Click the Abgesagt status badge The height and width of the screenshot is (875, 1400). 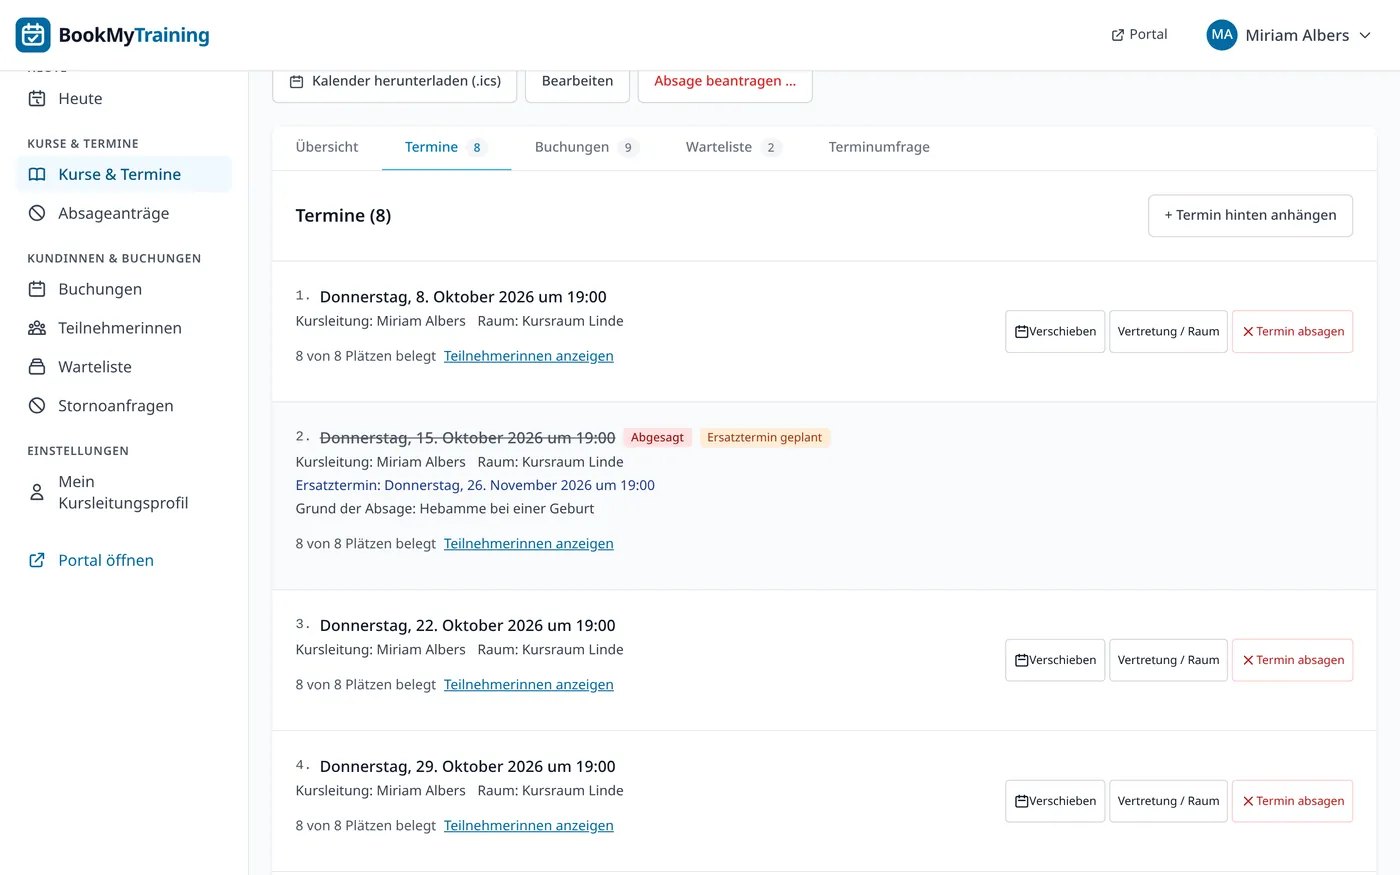(657, 438)
